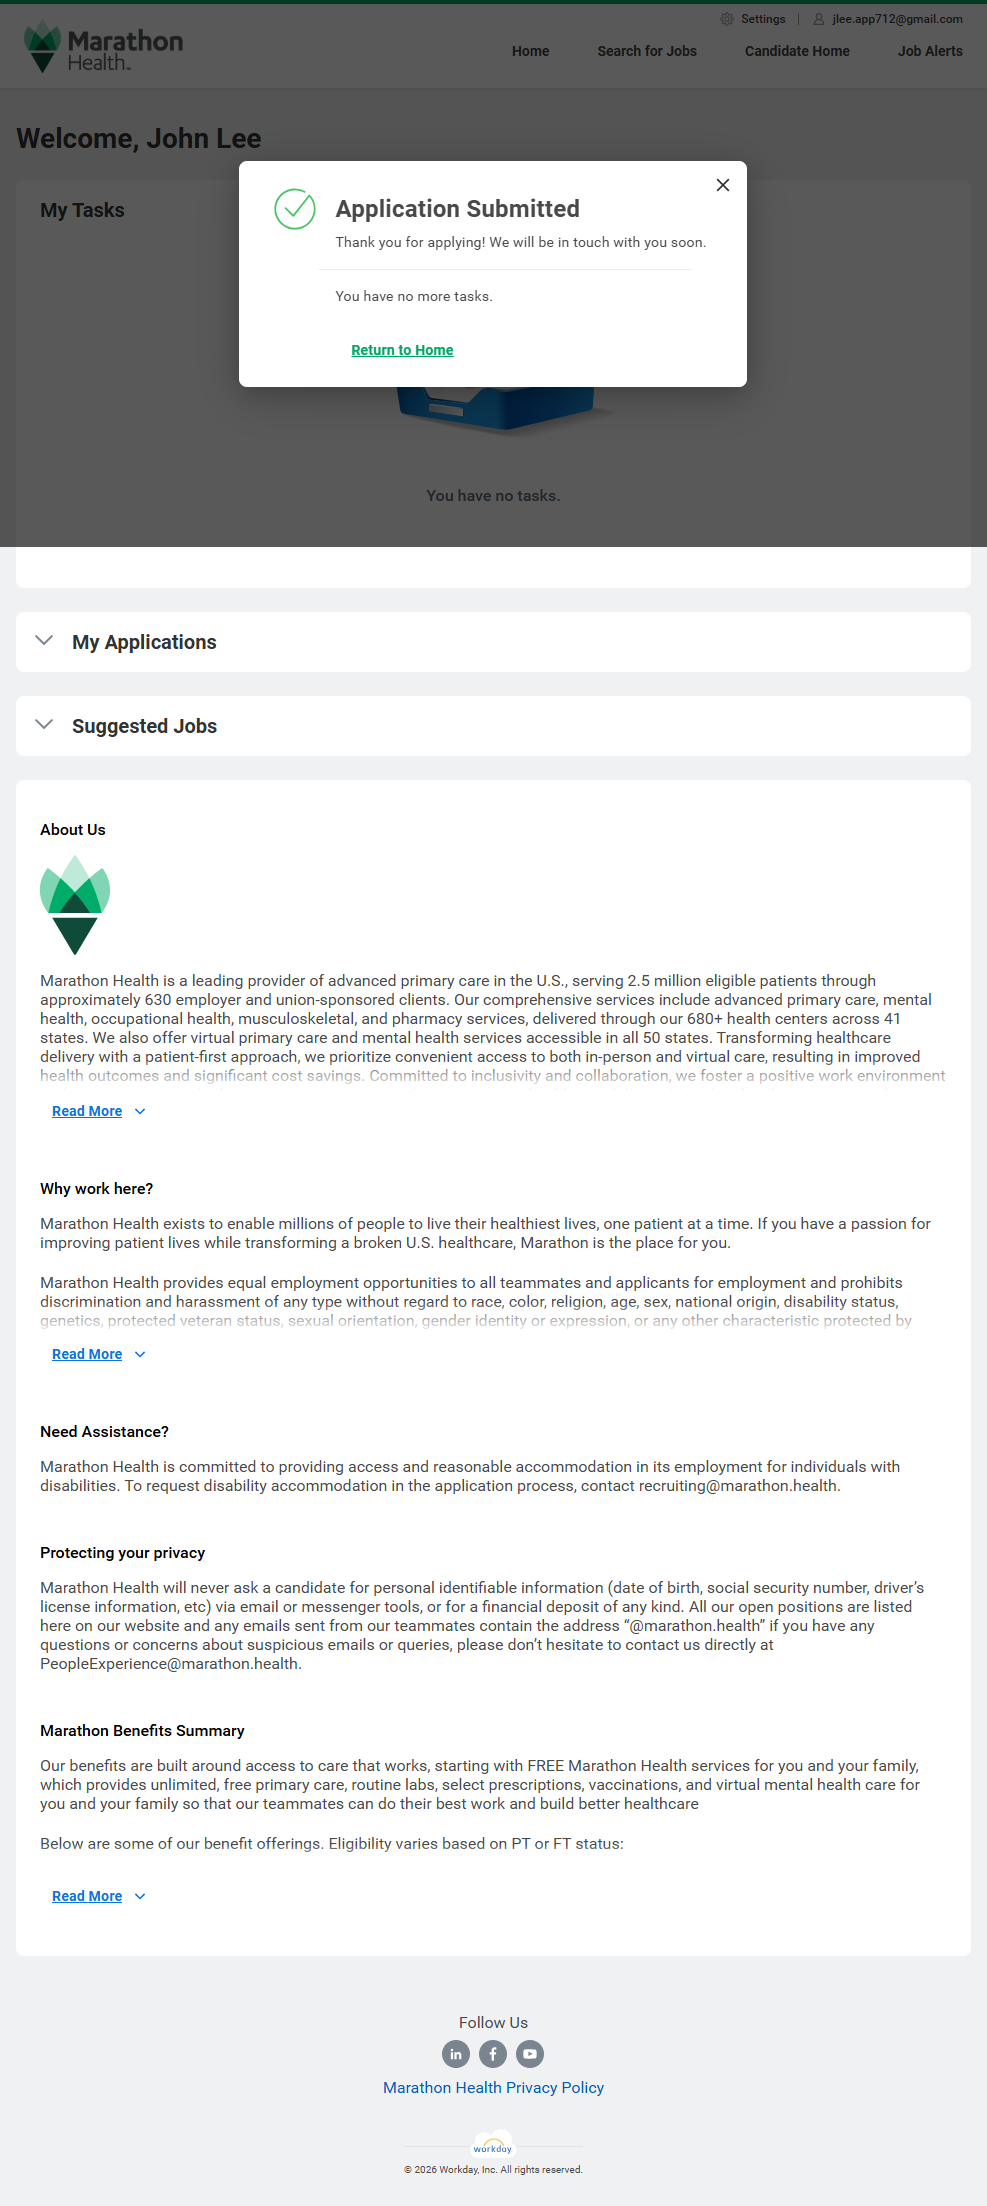Open the LinkedIn social icon
This screenshot has width=987, height=2206.
coord(456,2054)
